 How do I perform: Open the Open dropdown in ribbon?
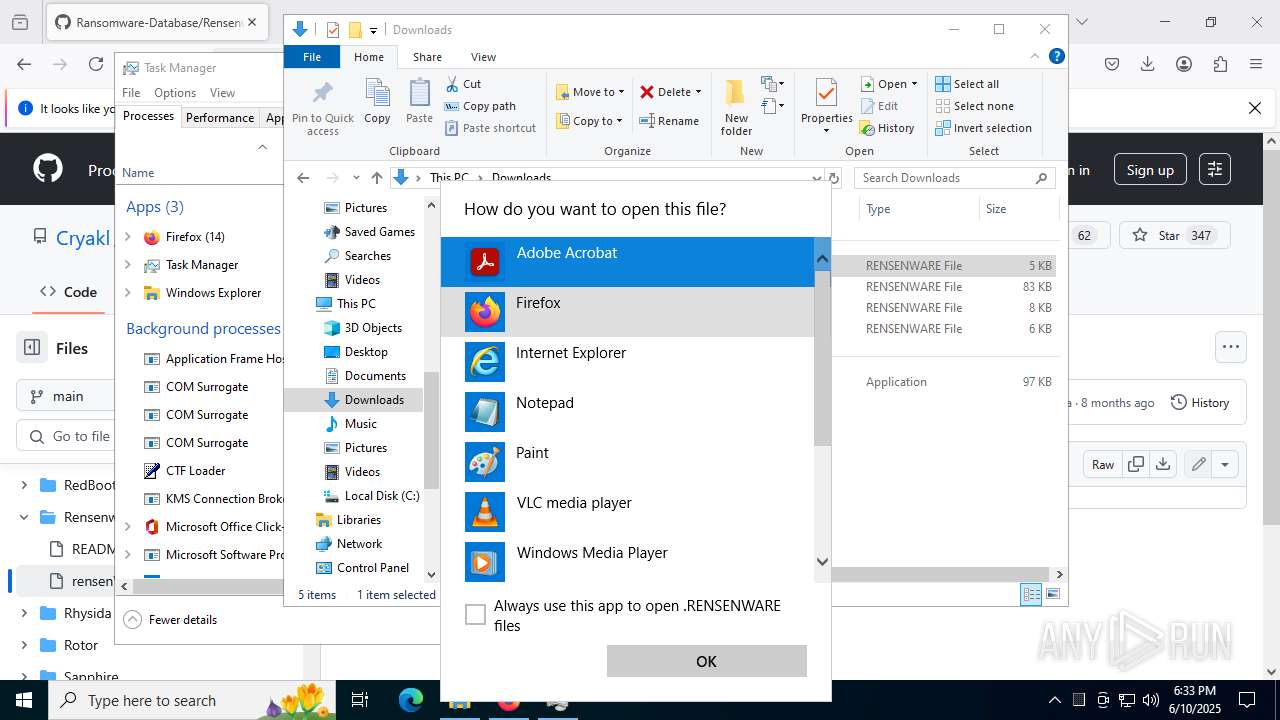(x=889, y=84)
